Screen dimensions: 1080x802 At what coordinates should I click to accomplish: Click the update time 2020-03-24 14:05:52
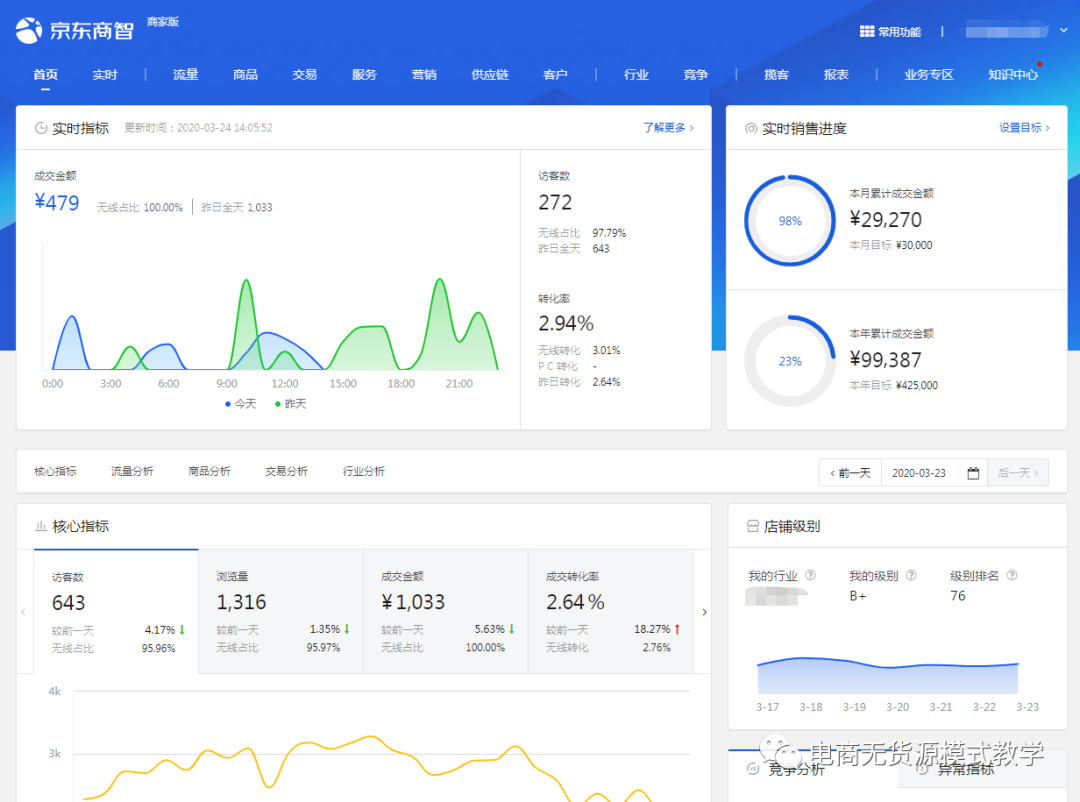[225, 128]
